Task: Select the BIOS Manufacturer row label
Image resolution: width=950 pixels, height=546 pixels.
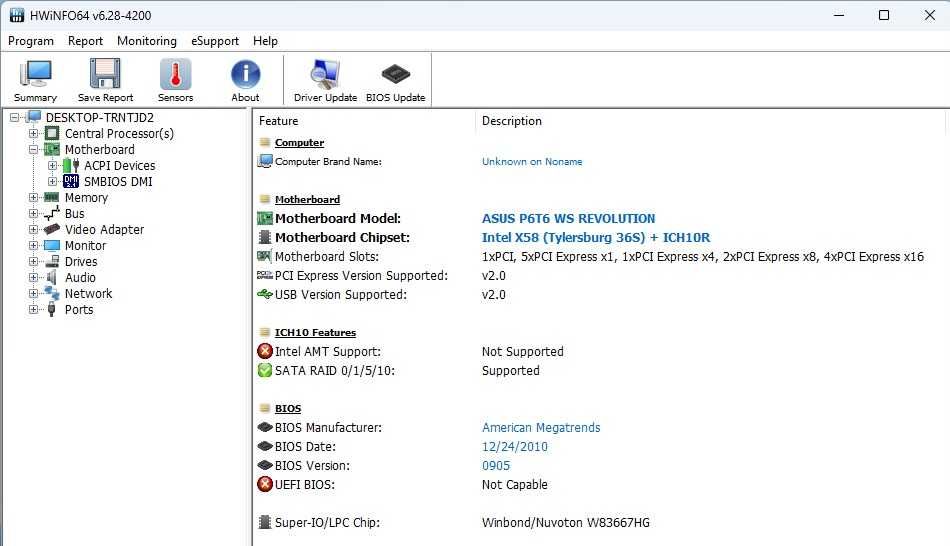Action: (x=328, y=427)
